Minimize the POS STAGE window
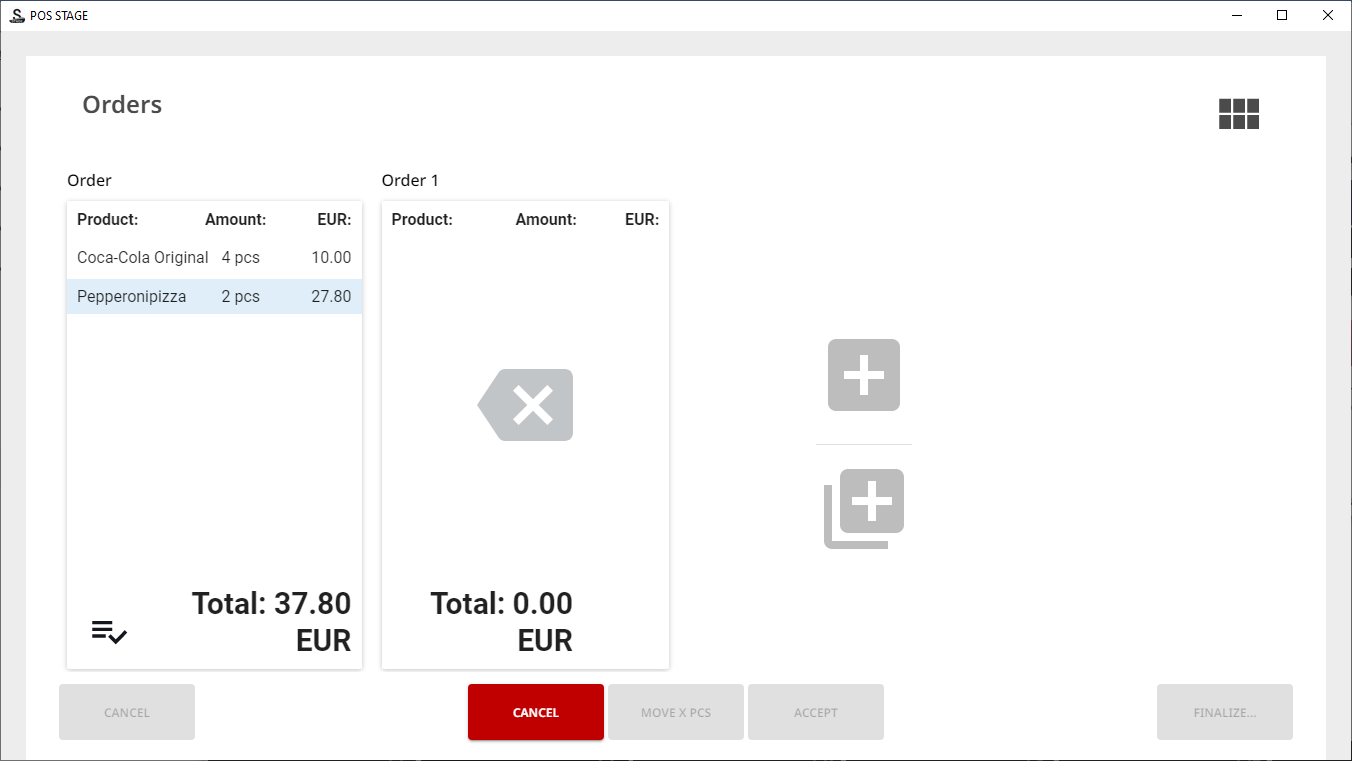The height and width of the screenshot is (761, 1352). (x=1236, y=15)
